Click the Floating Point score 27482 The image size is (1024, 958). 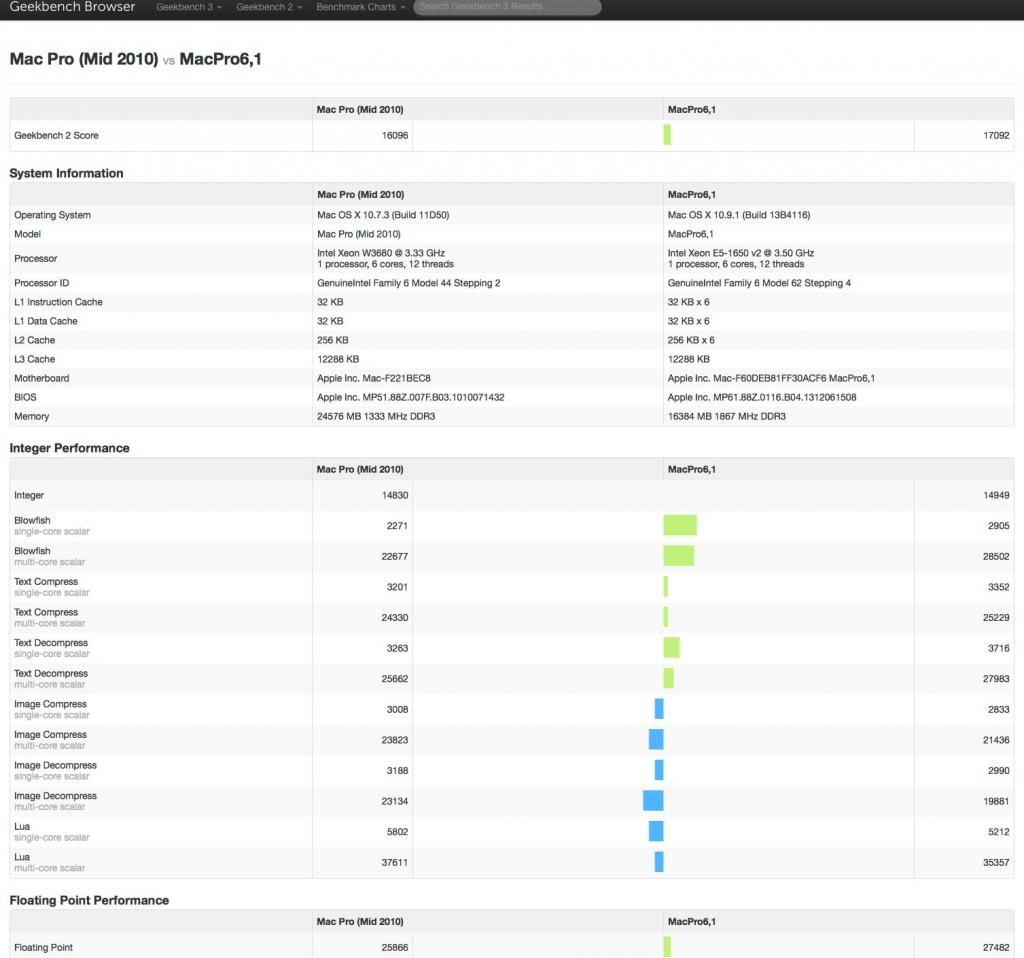pos(996,947)
